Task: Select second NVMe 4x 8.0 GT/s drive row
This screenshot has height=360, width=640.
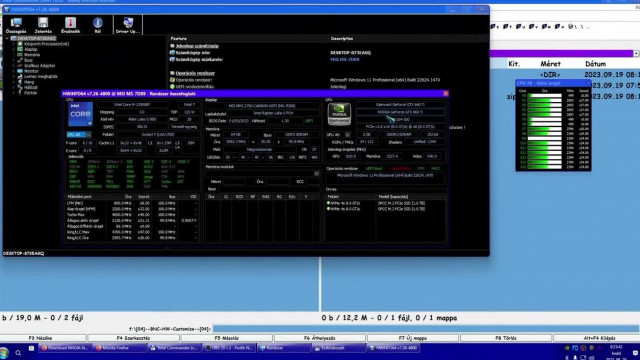Action: (x=385, y=209)
